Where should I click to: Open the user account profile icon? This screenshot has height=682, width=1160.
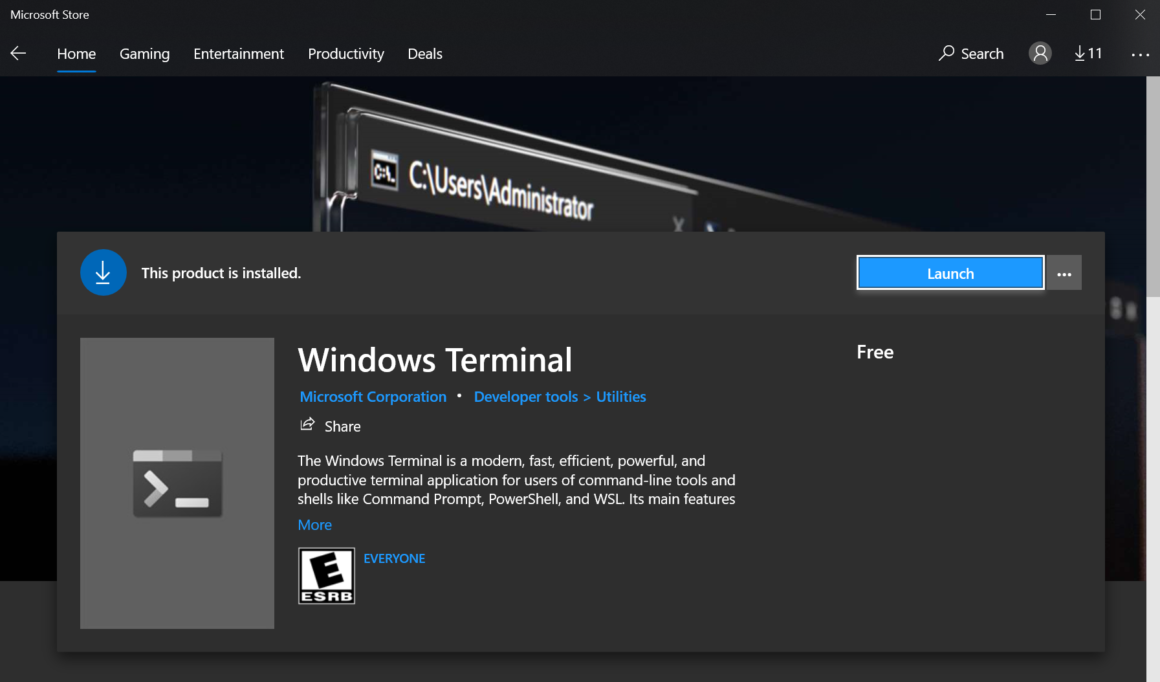click(1039, 53)
